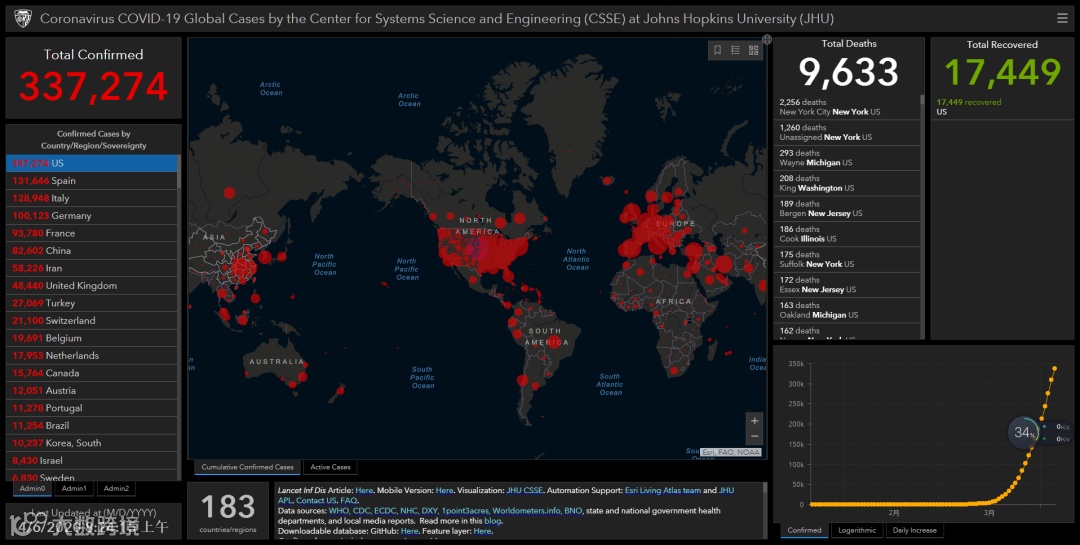Click the topmost data point on chart
Viewport: 1080px width, 545px height.
point(1054,369)
